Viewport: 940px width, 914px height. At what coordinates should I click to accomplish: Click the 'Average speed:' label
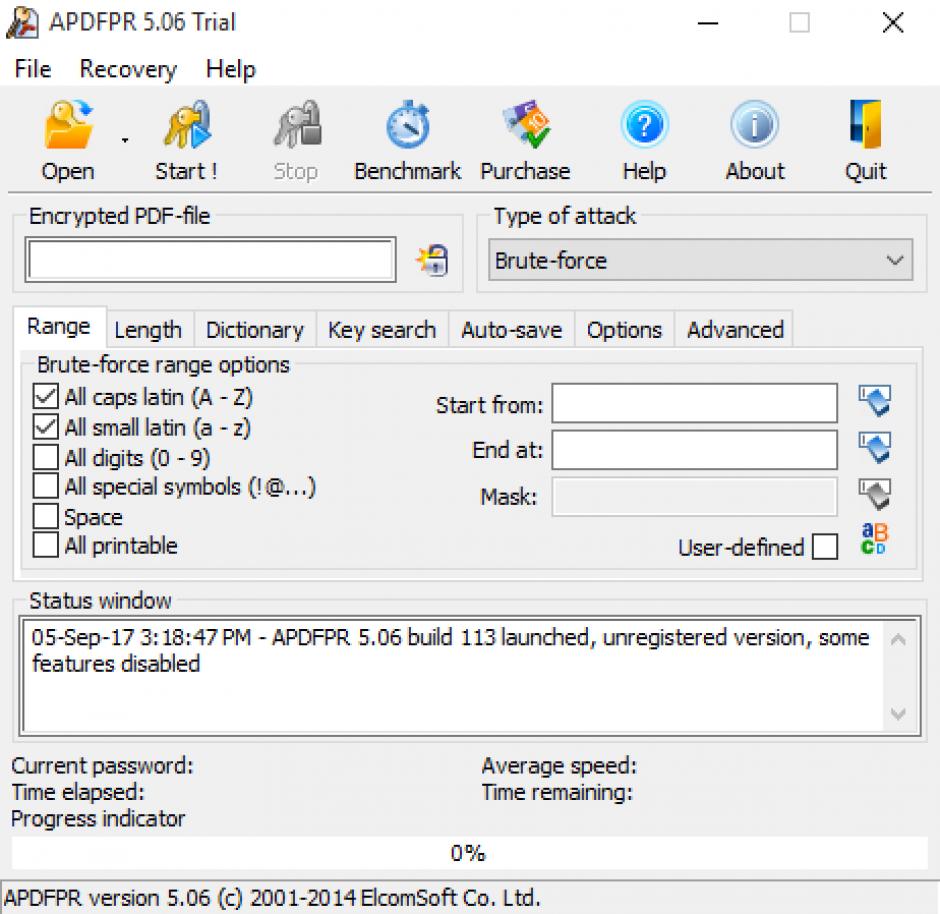pos(559,765)
